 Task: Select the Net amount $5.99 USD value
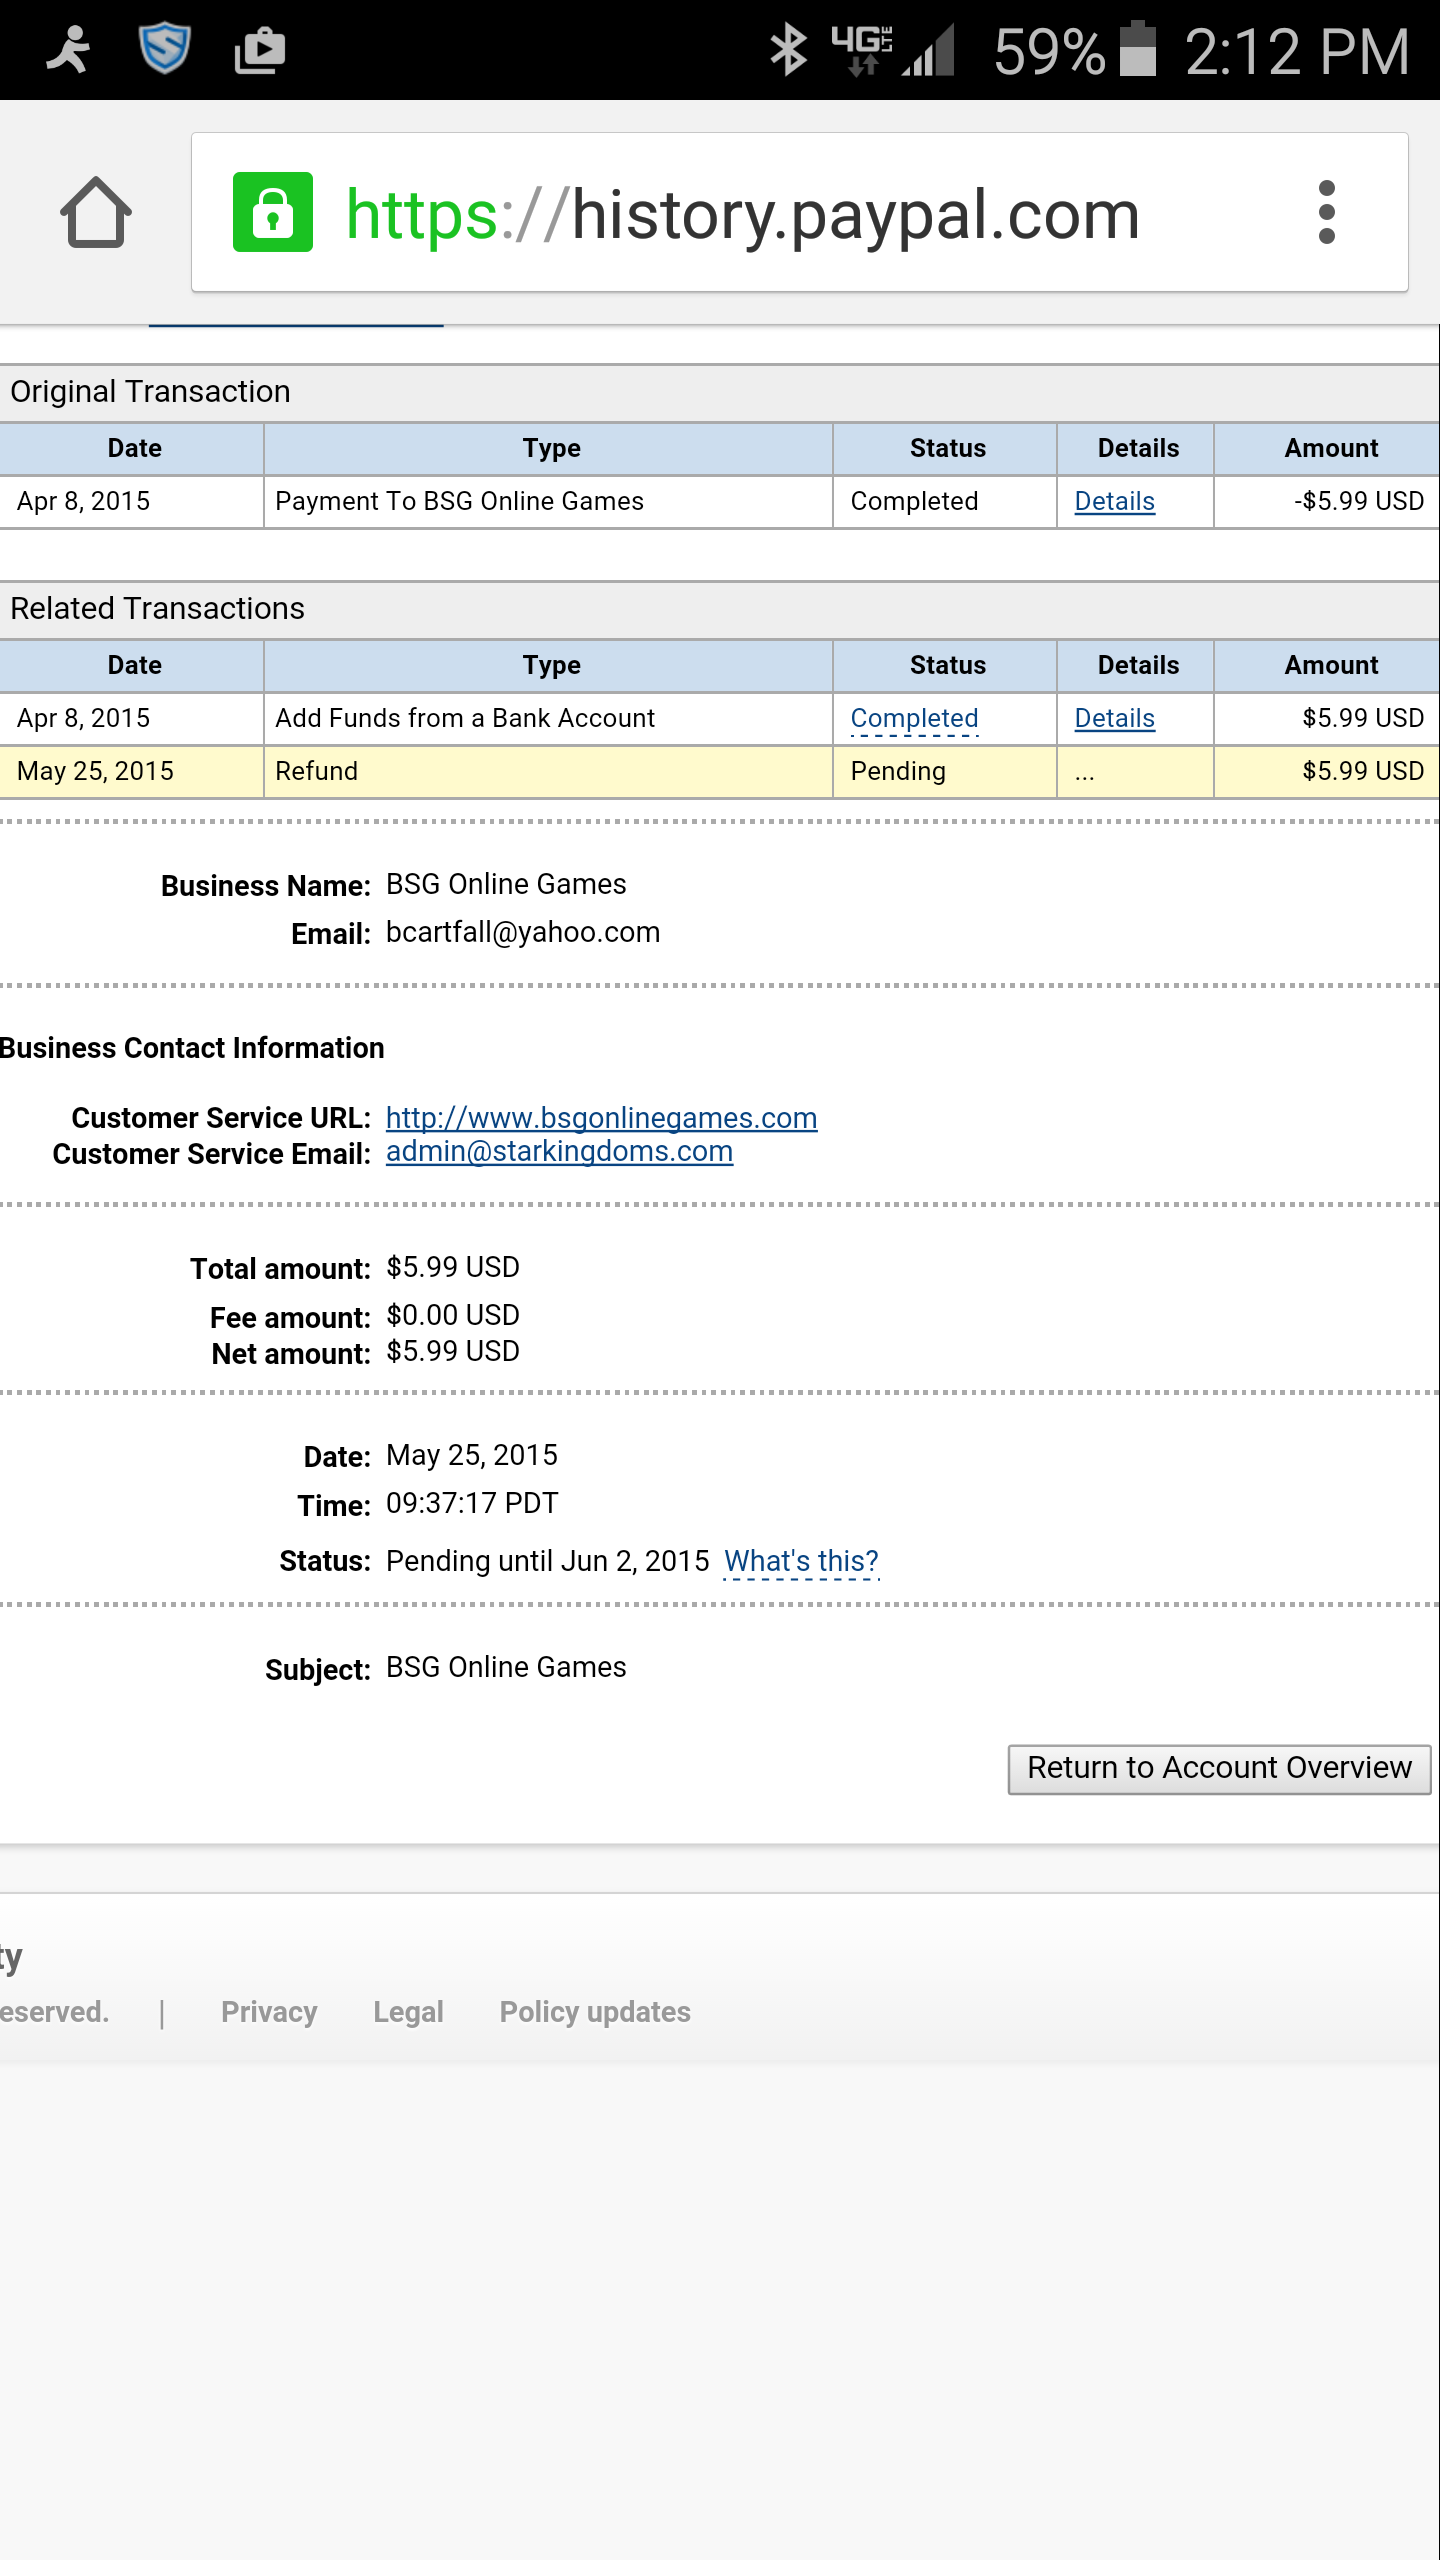453,1351
